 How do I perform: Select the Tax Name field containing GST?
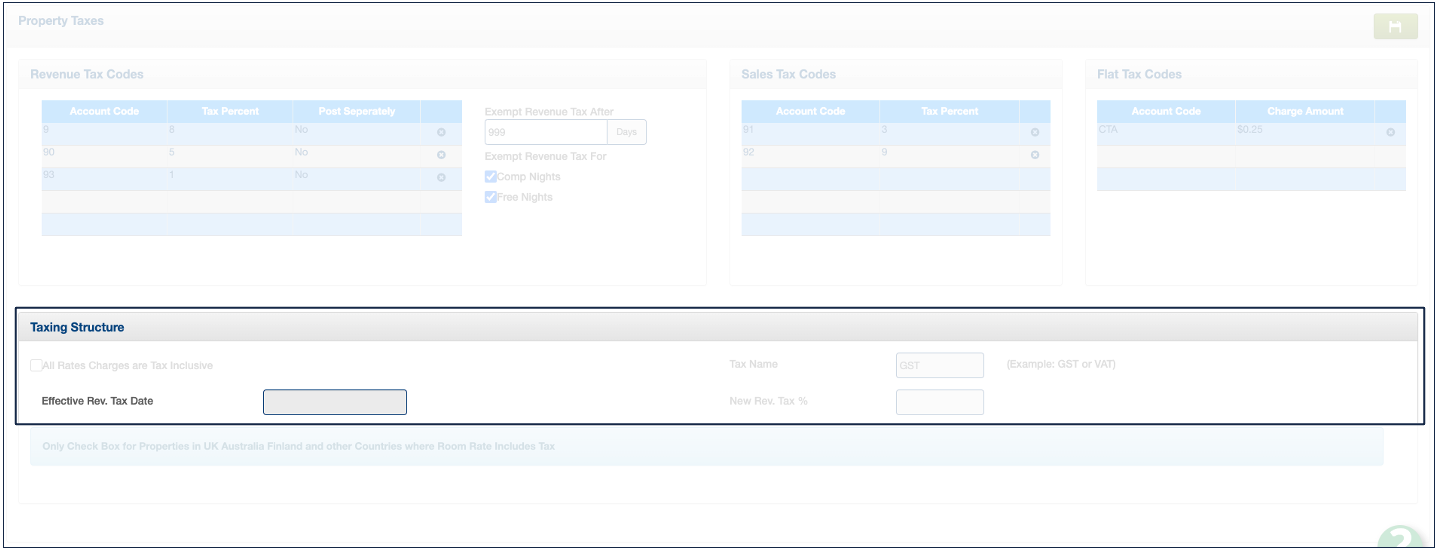click(939, 366)
